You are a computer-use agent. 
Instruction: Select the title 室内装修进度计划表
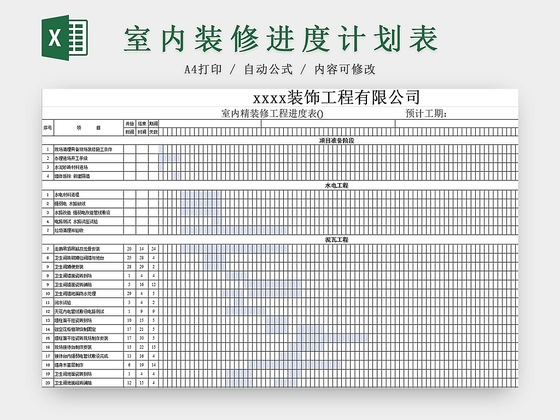[281, 39]
